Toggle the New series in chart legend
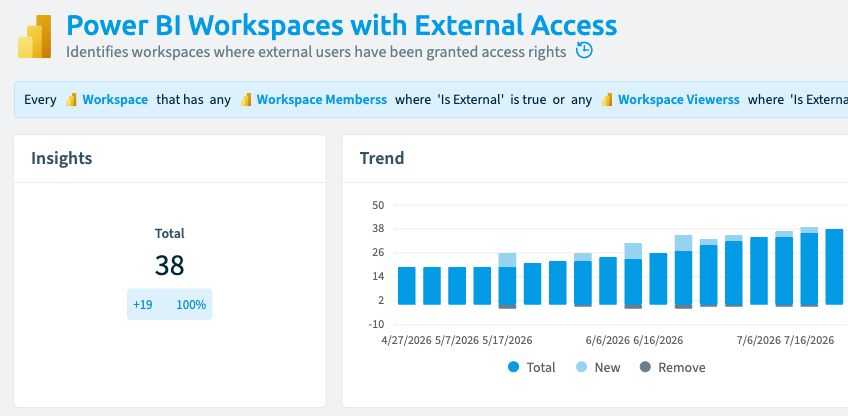Image resolution: width=848 pixels, height=416 pixels. [597, 367]
